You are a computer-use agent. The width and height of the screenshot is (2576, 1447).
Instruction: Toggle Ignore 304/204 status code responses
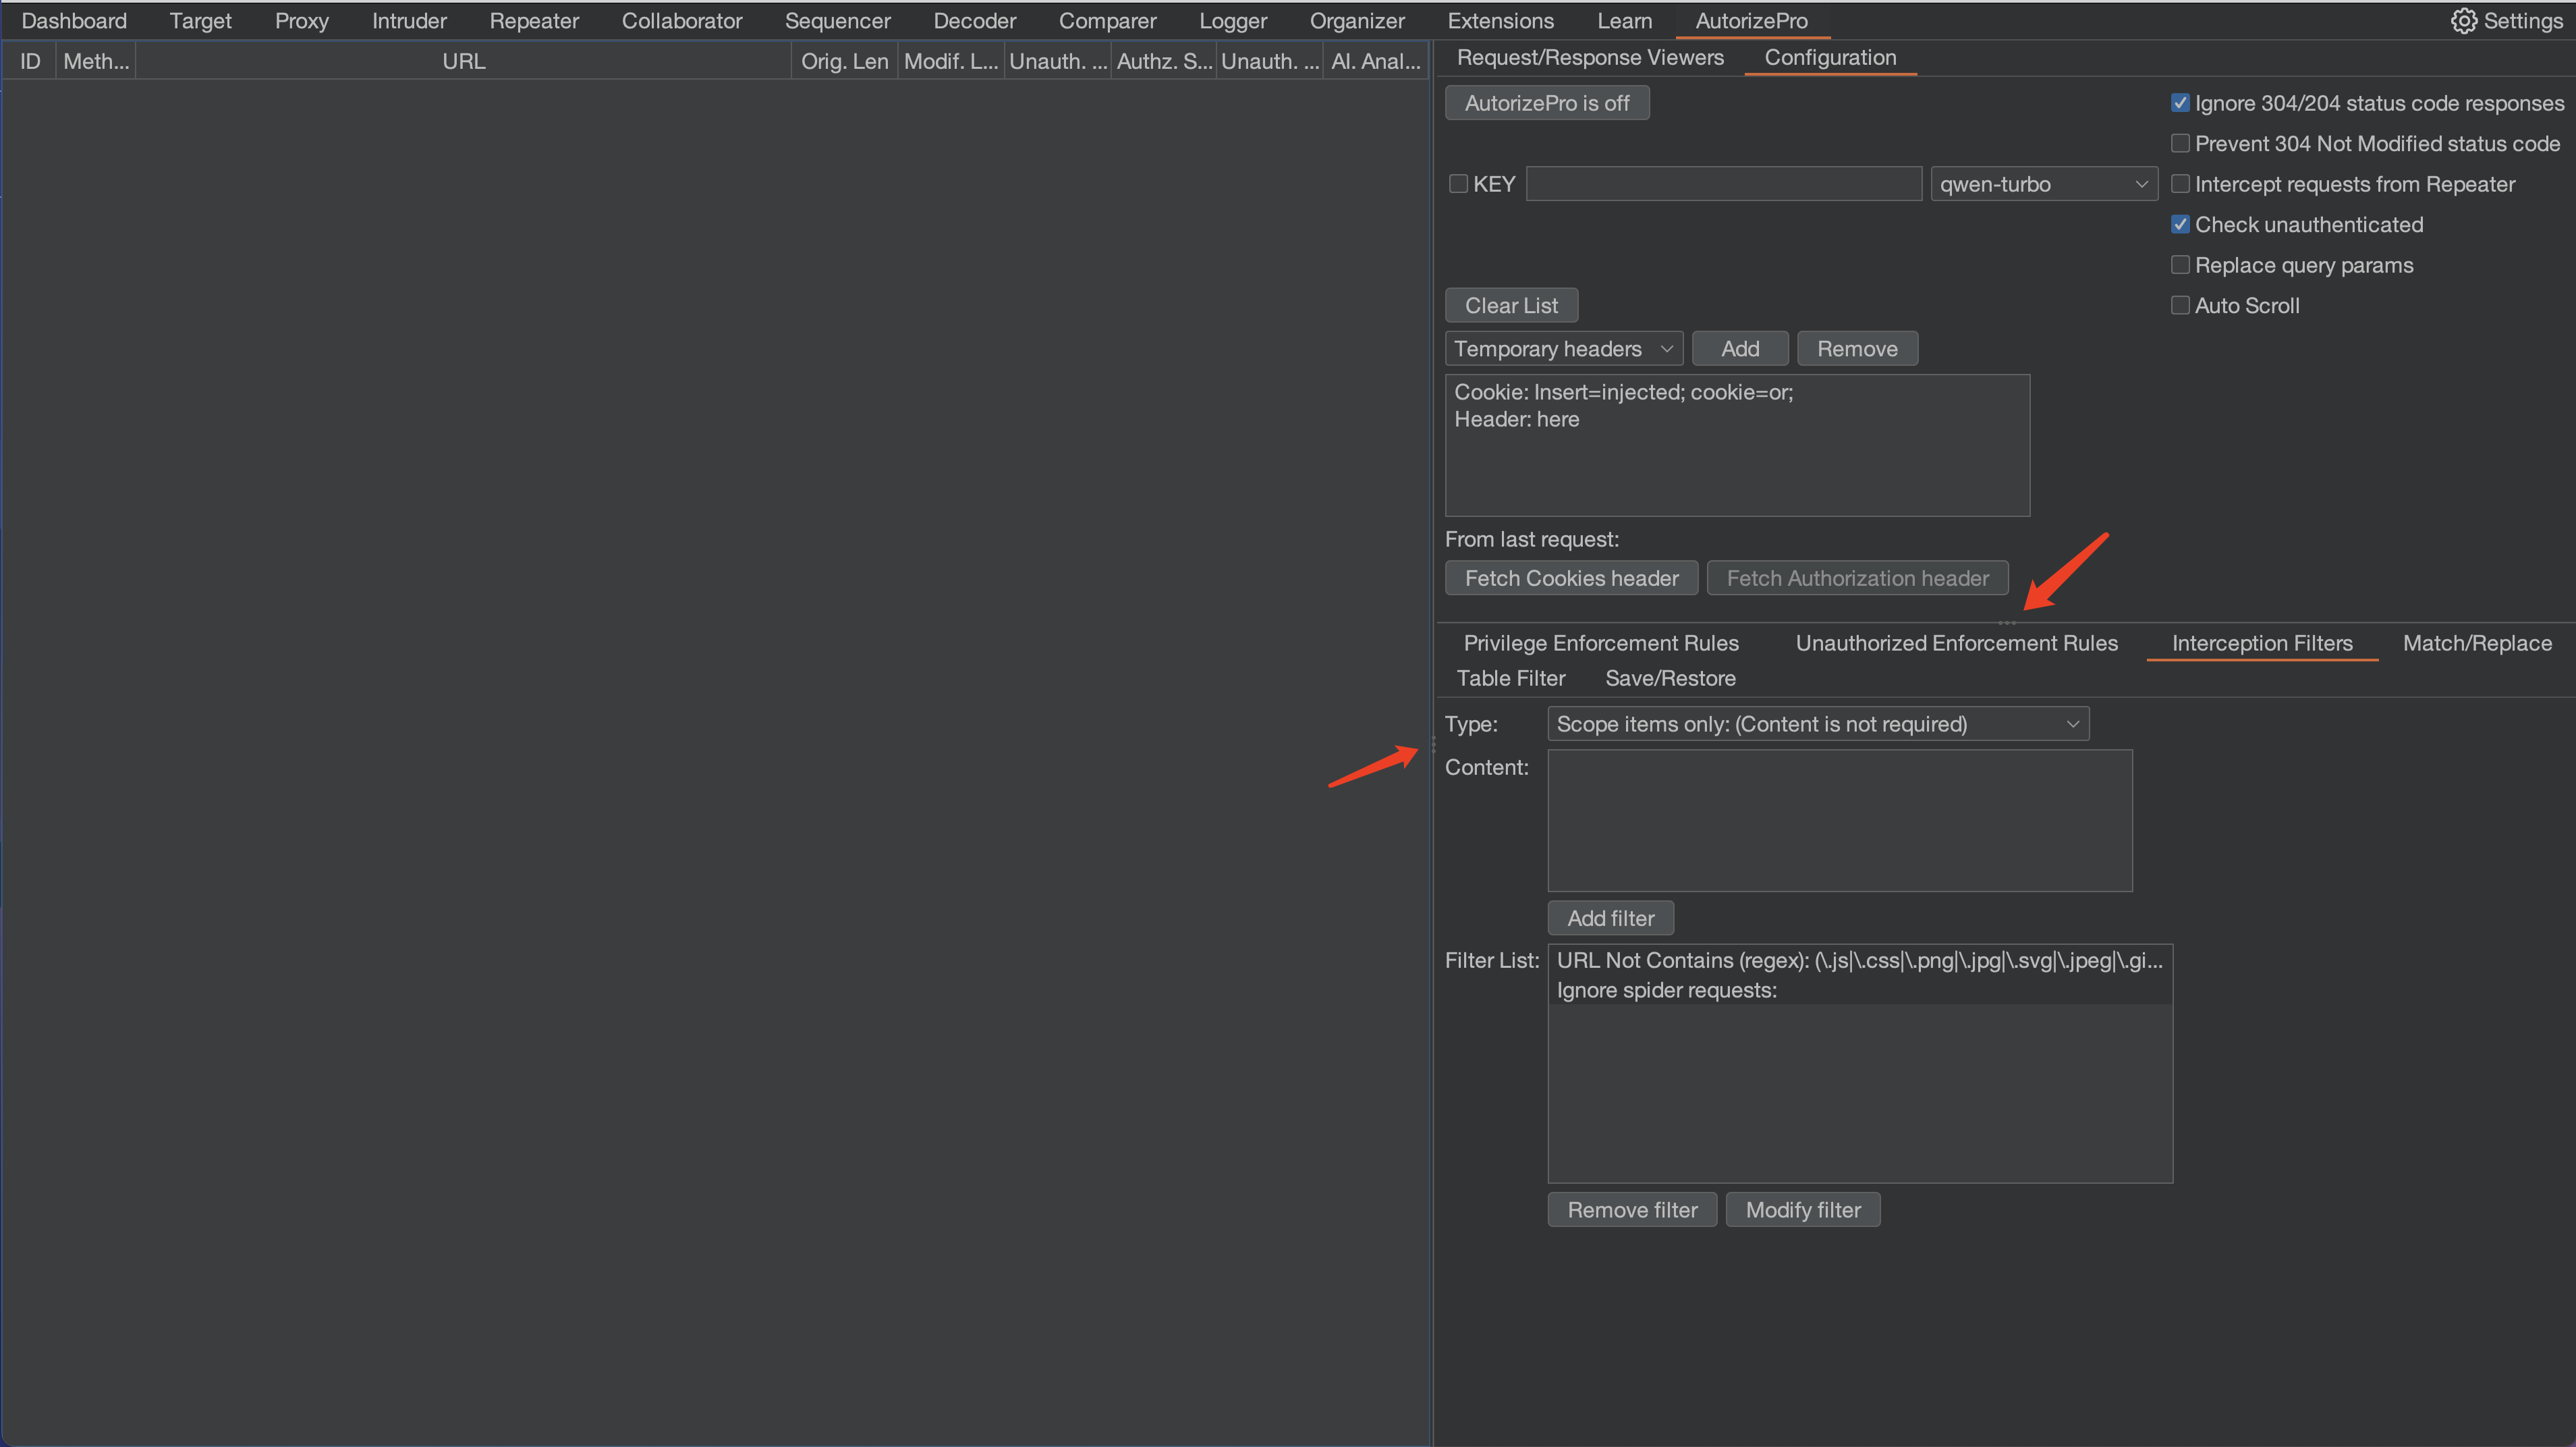click(2180, 103)
